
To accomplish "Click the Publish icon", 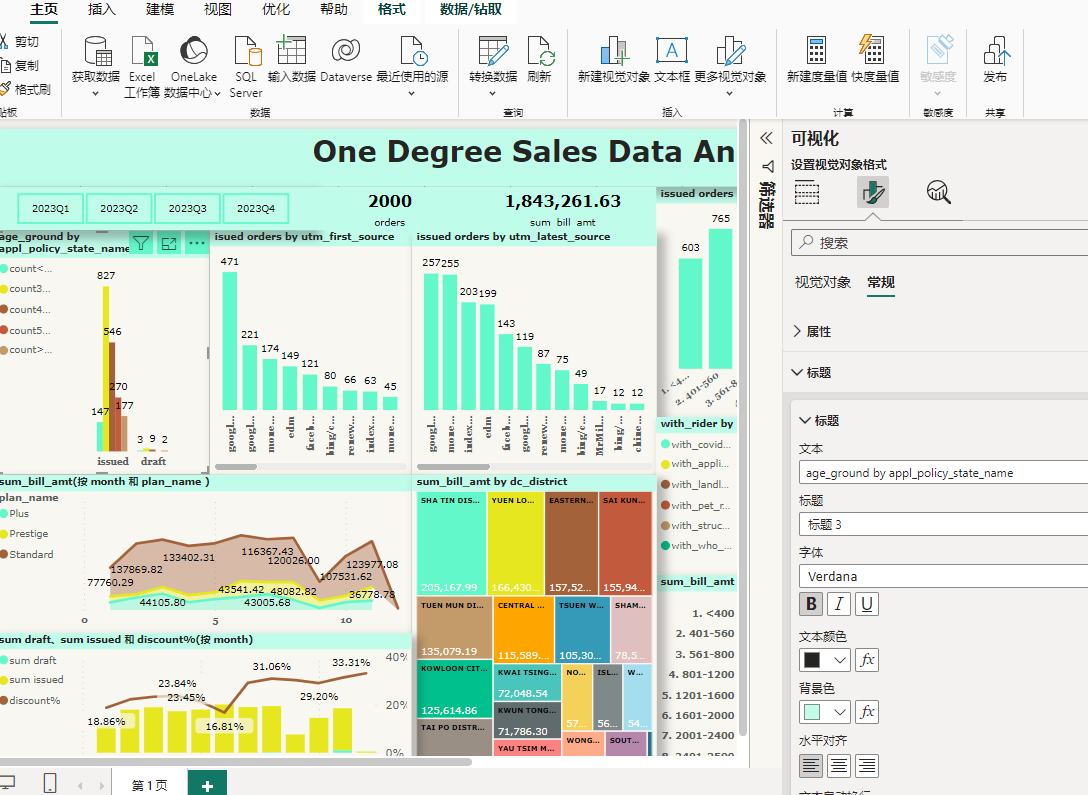I will pyautogui.click(x=995, y=51).
